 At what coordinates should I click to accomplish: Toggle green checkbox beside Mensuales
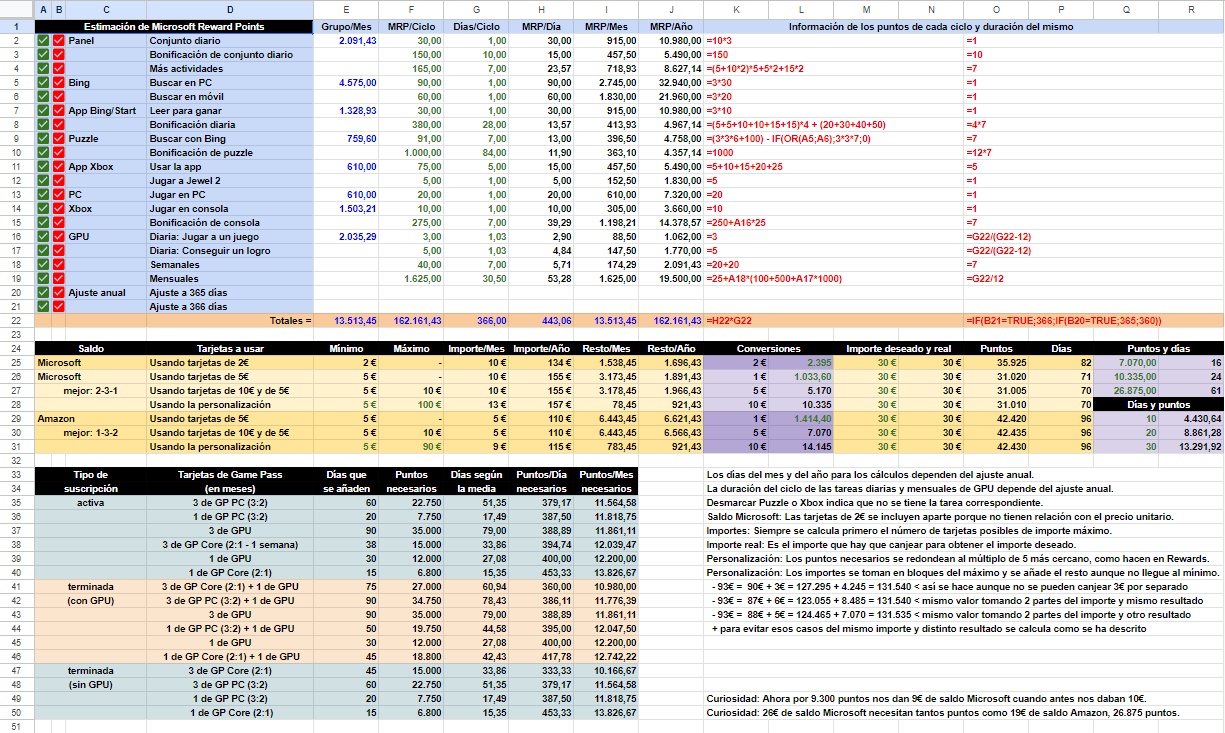[43, 278]
